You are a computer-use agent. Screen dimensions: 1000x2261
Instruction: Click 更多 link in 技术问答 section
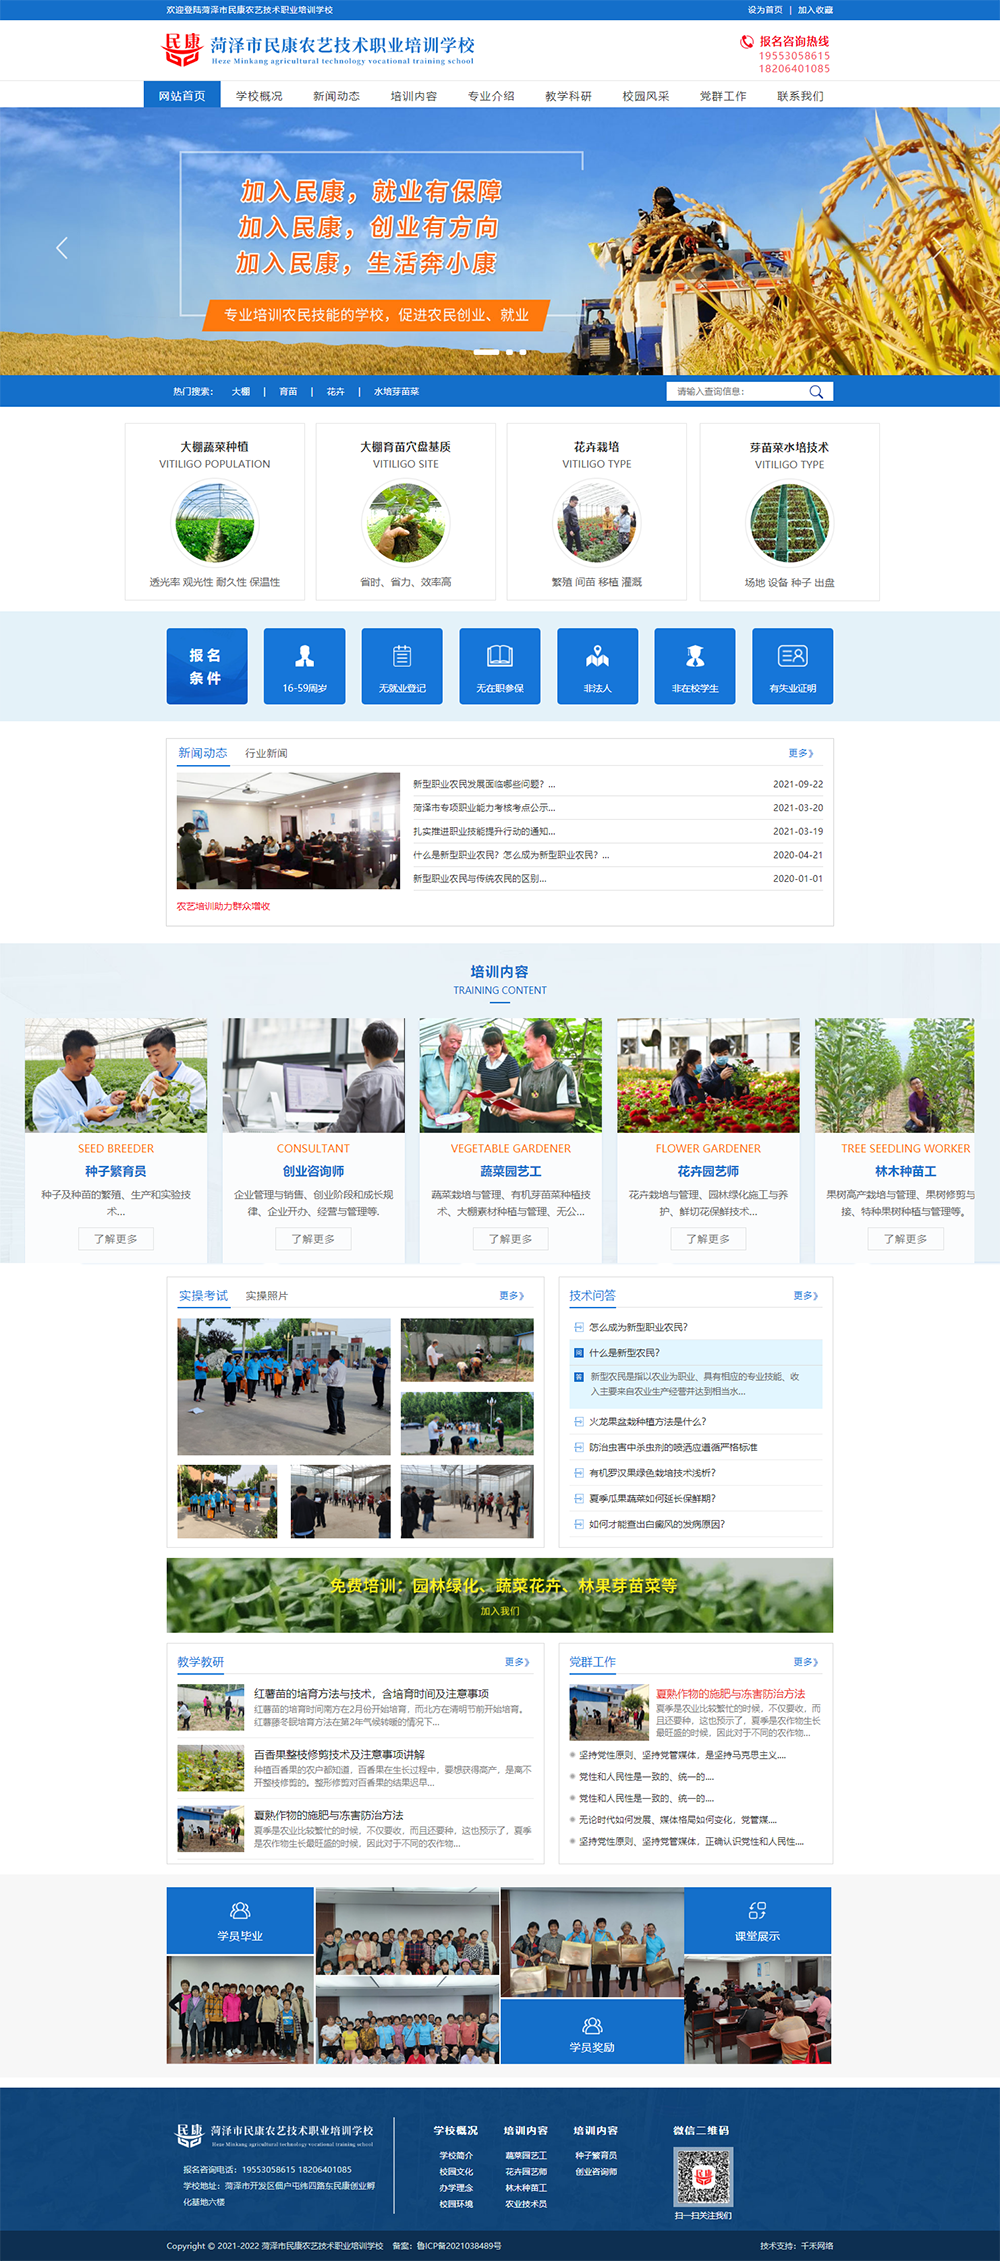pyautogui.click(x=805, y=1295)
